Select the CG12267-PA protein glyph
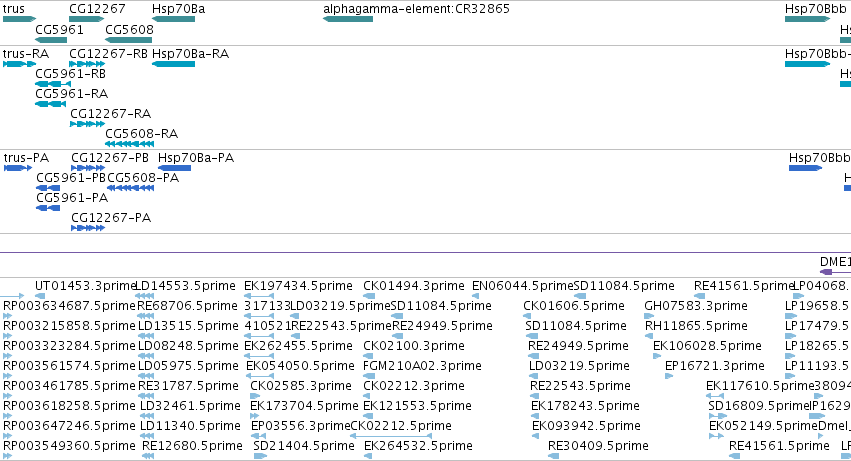This screenshot has width=851, height=461. pos(88,228)
